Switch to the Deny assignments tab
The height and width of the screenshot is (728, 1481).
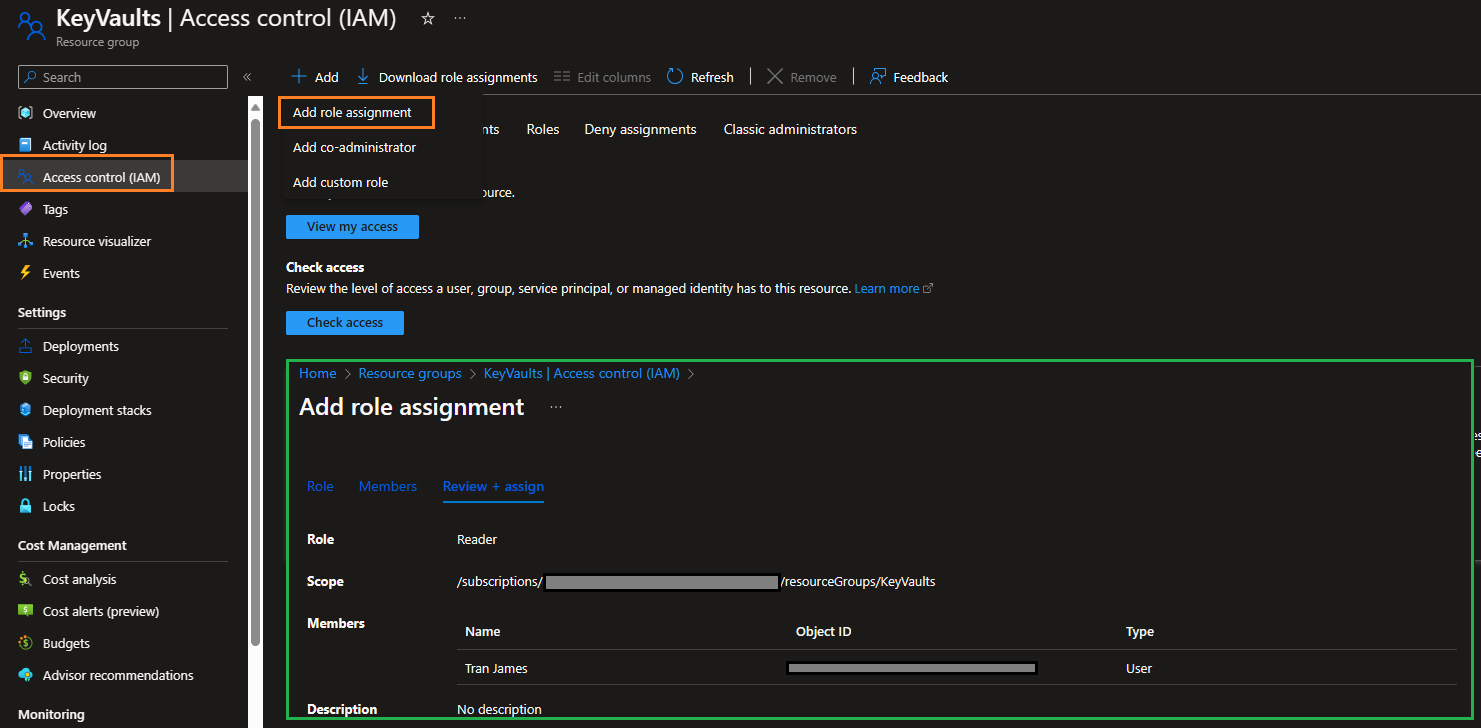[x=640, y=129]
